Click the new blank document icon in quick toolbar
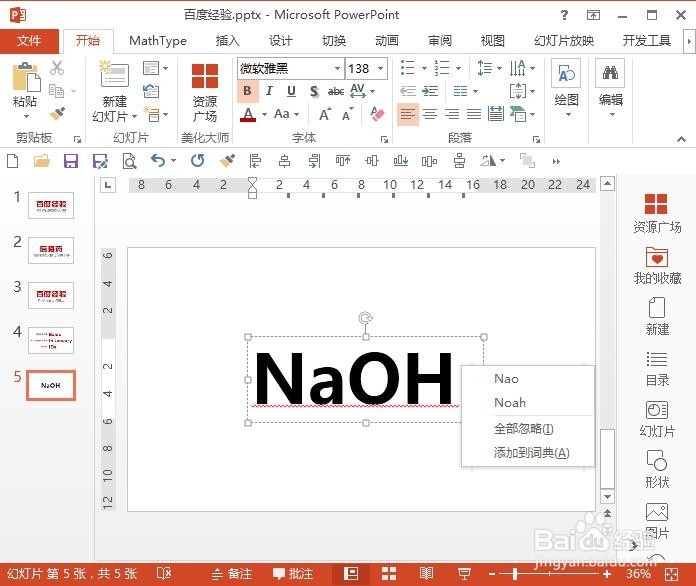696x586 pixels. 13,161
